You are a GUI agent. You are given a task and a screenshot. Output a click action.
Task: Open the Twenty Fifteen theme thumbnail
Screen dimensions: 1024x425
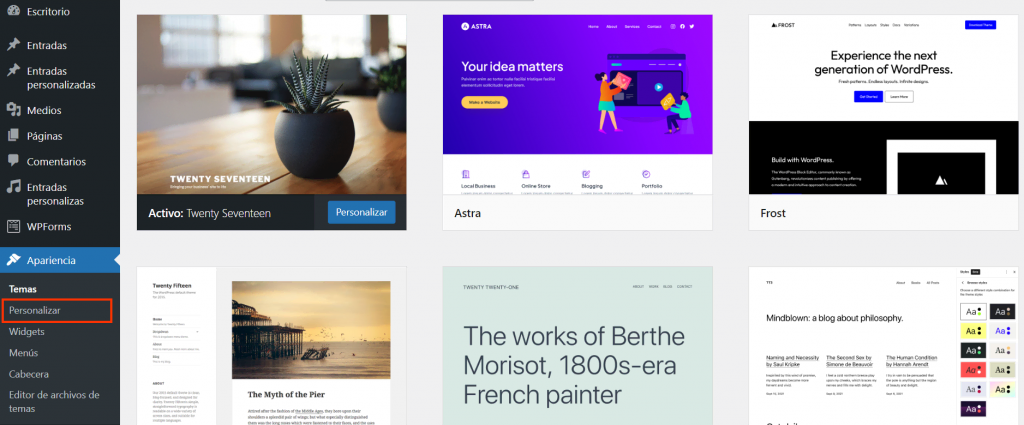pos(272,346)
